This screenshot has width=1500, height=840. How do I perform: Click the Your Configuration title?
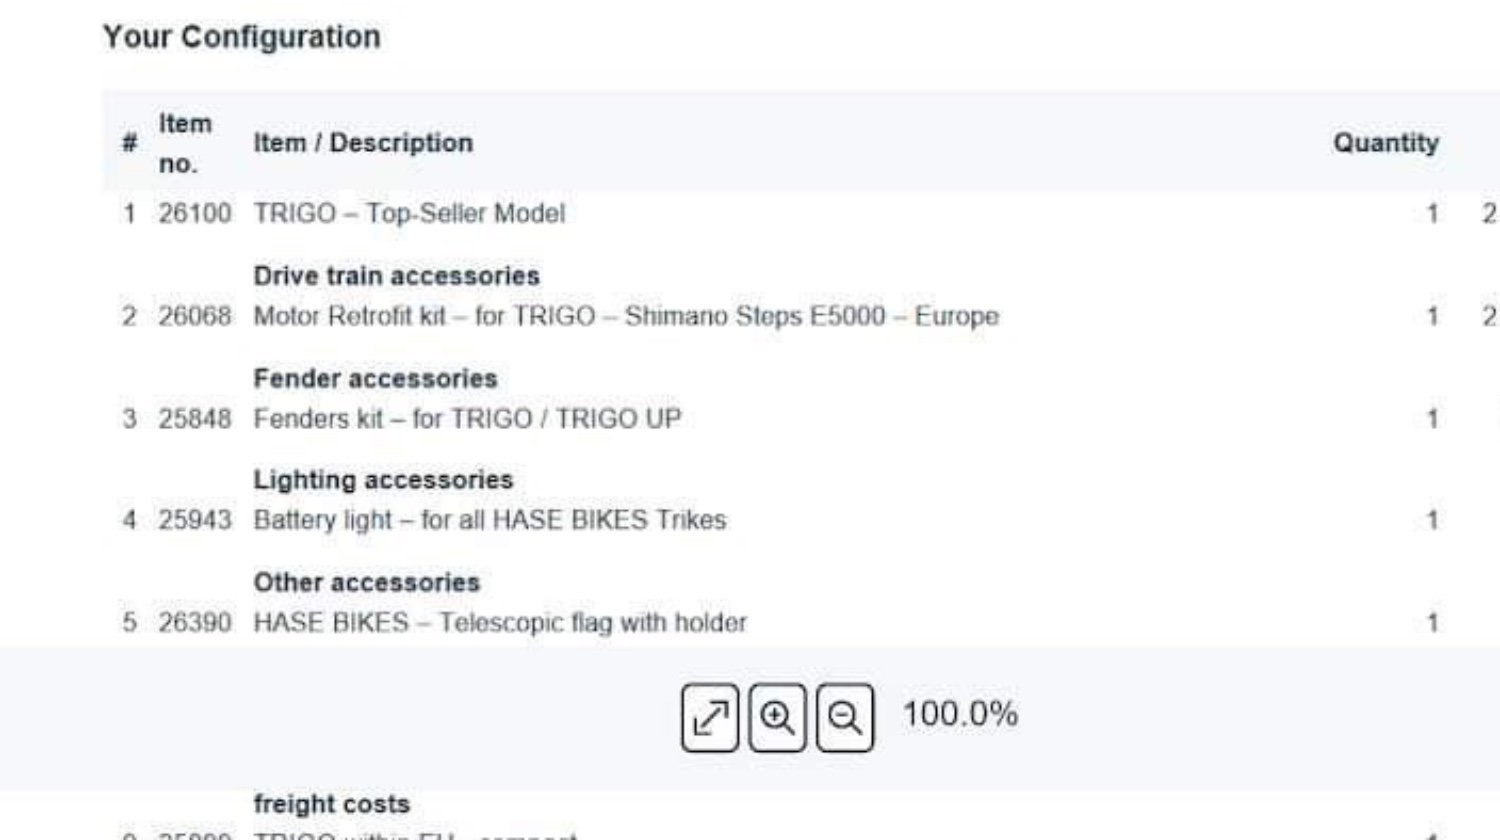[x=242, y=37]
